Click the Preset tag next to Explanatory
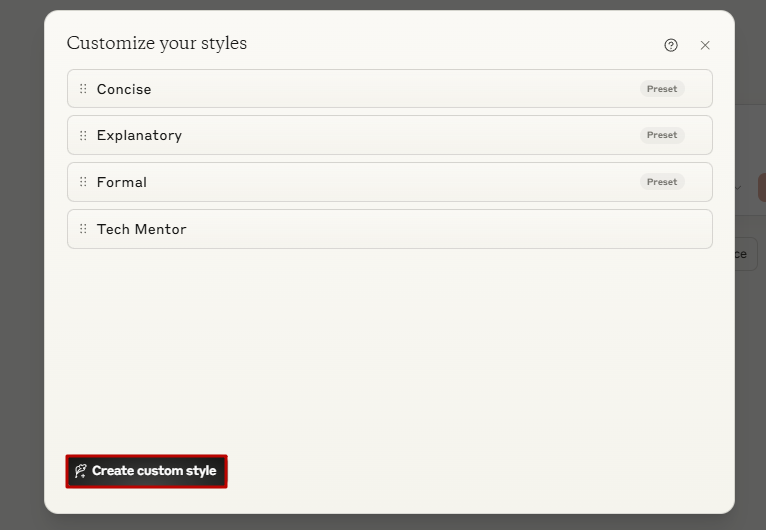Viewport: 766px width, 530px height. [662, 135]
